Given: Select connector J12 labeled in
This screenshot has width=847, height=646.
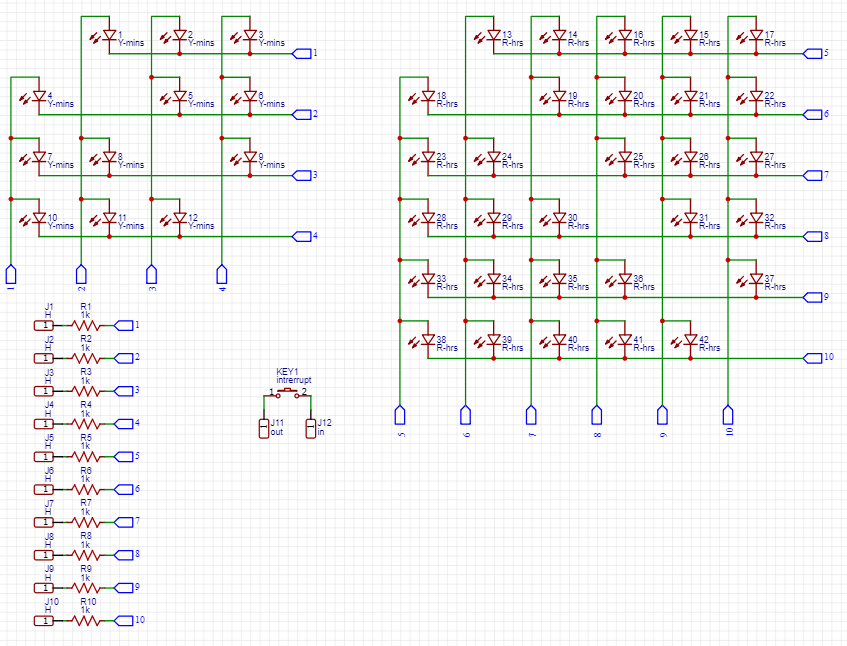Looking at the screenshot, I should point(311,430).
